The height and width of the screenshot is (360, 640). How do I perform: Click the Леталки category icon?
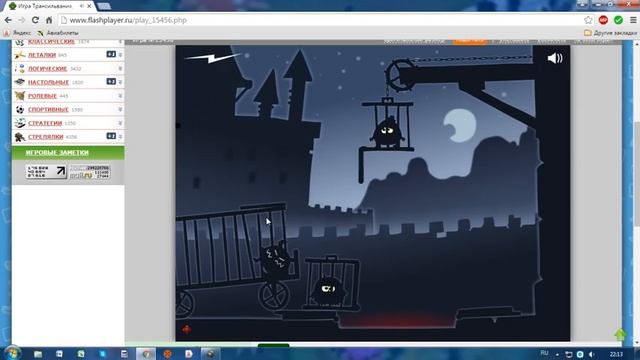pos(20,55)
